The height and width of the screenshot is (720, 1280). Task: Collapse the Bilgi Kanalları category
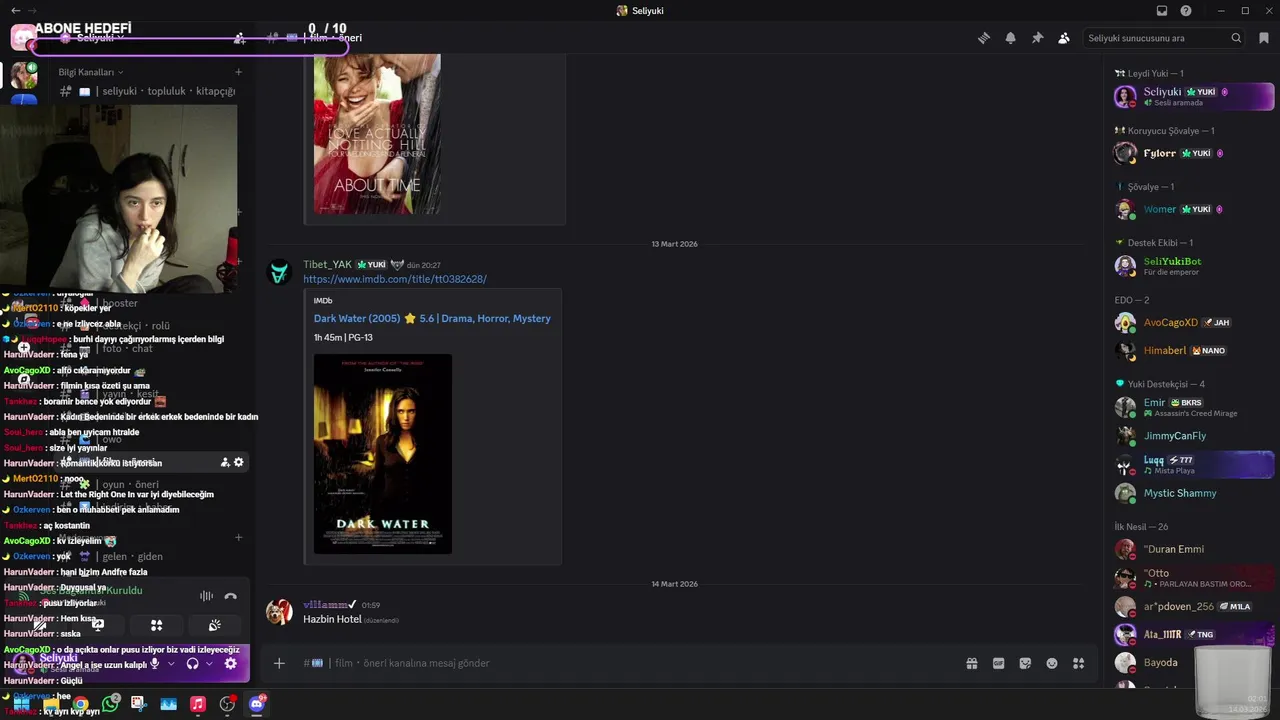tap(90, 72)
